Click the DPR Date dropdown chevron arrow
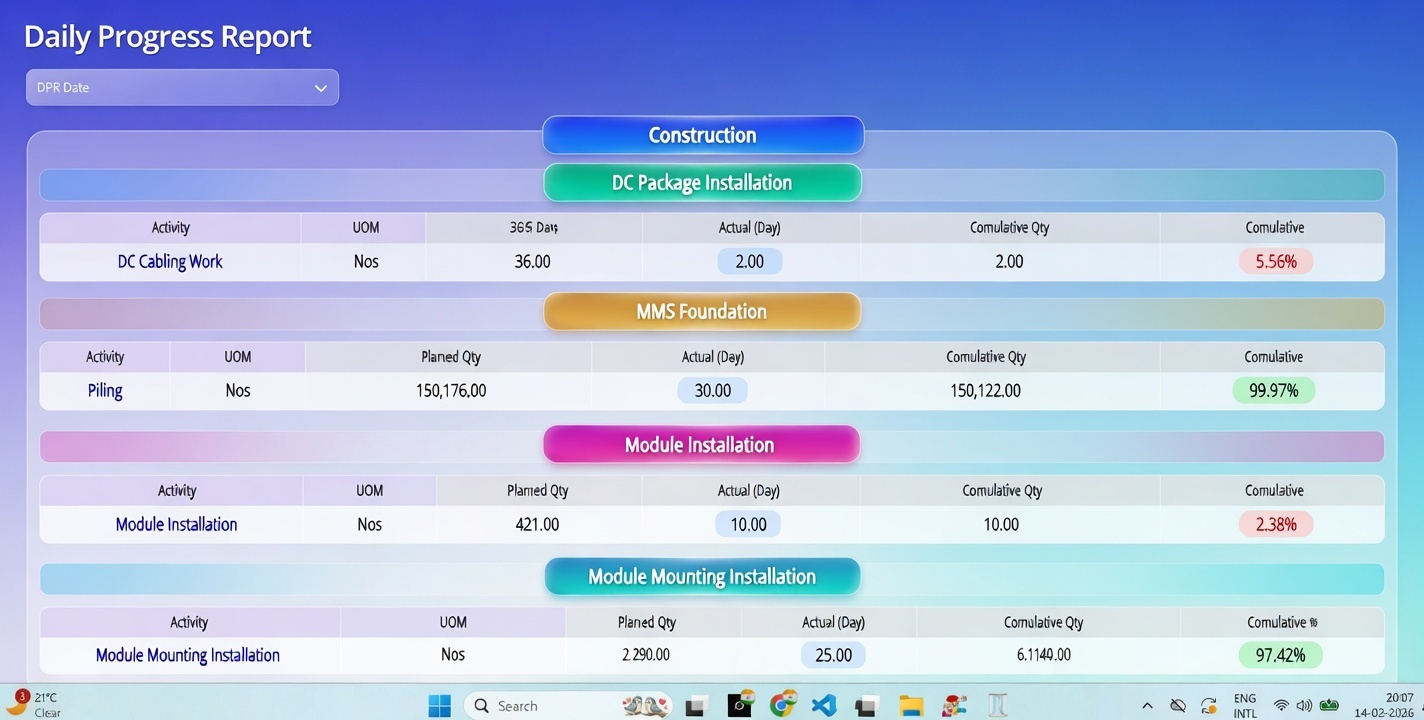The image size is (1424, 720). click(321, 88)
